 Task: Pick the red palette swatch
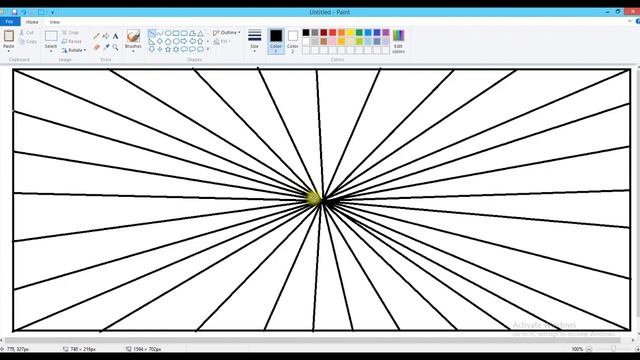coord(333,33)
